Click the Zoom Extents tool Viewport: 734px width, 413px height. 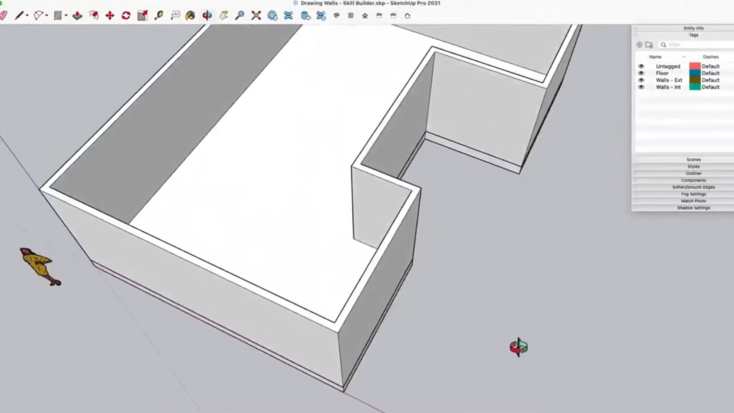pos(256,16)
